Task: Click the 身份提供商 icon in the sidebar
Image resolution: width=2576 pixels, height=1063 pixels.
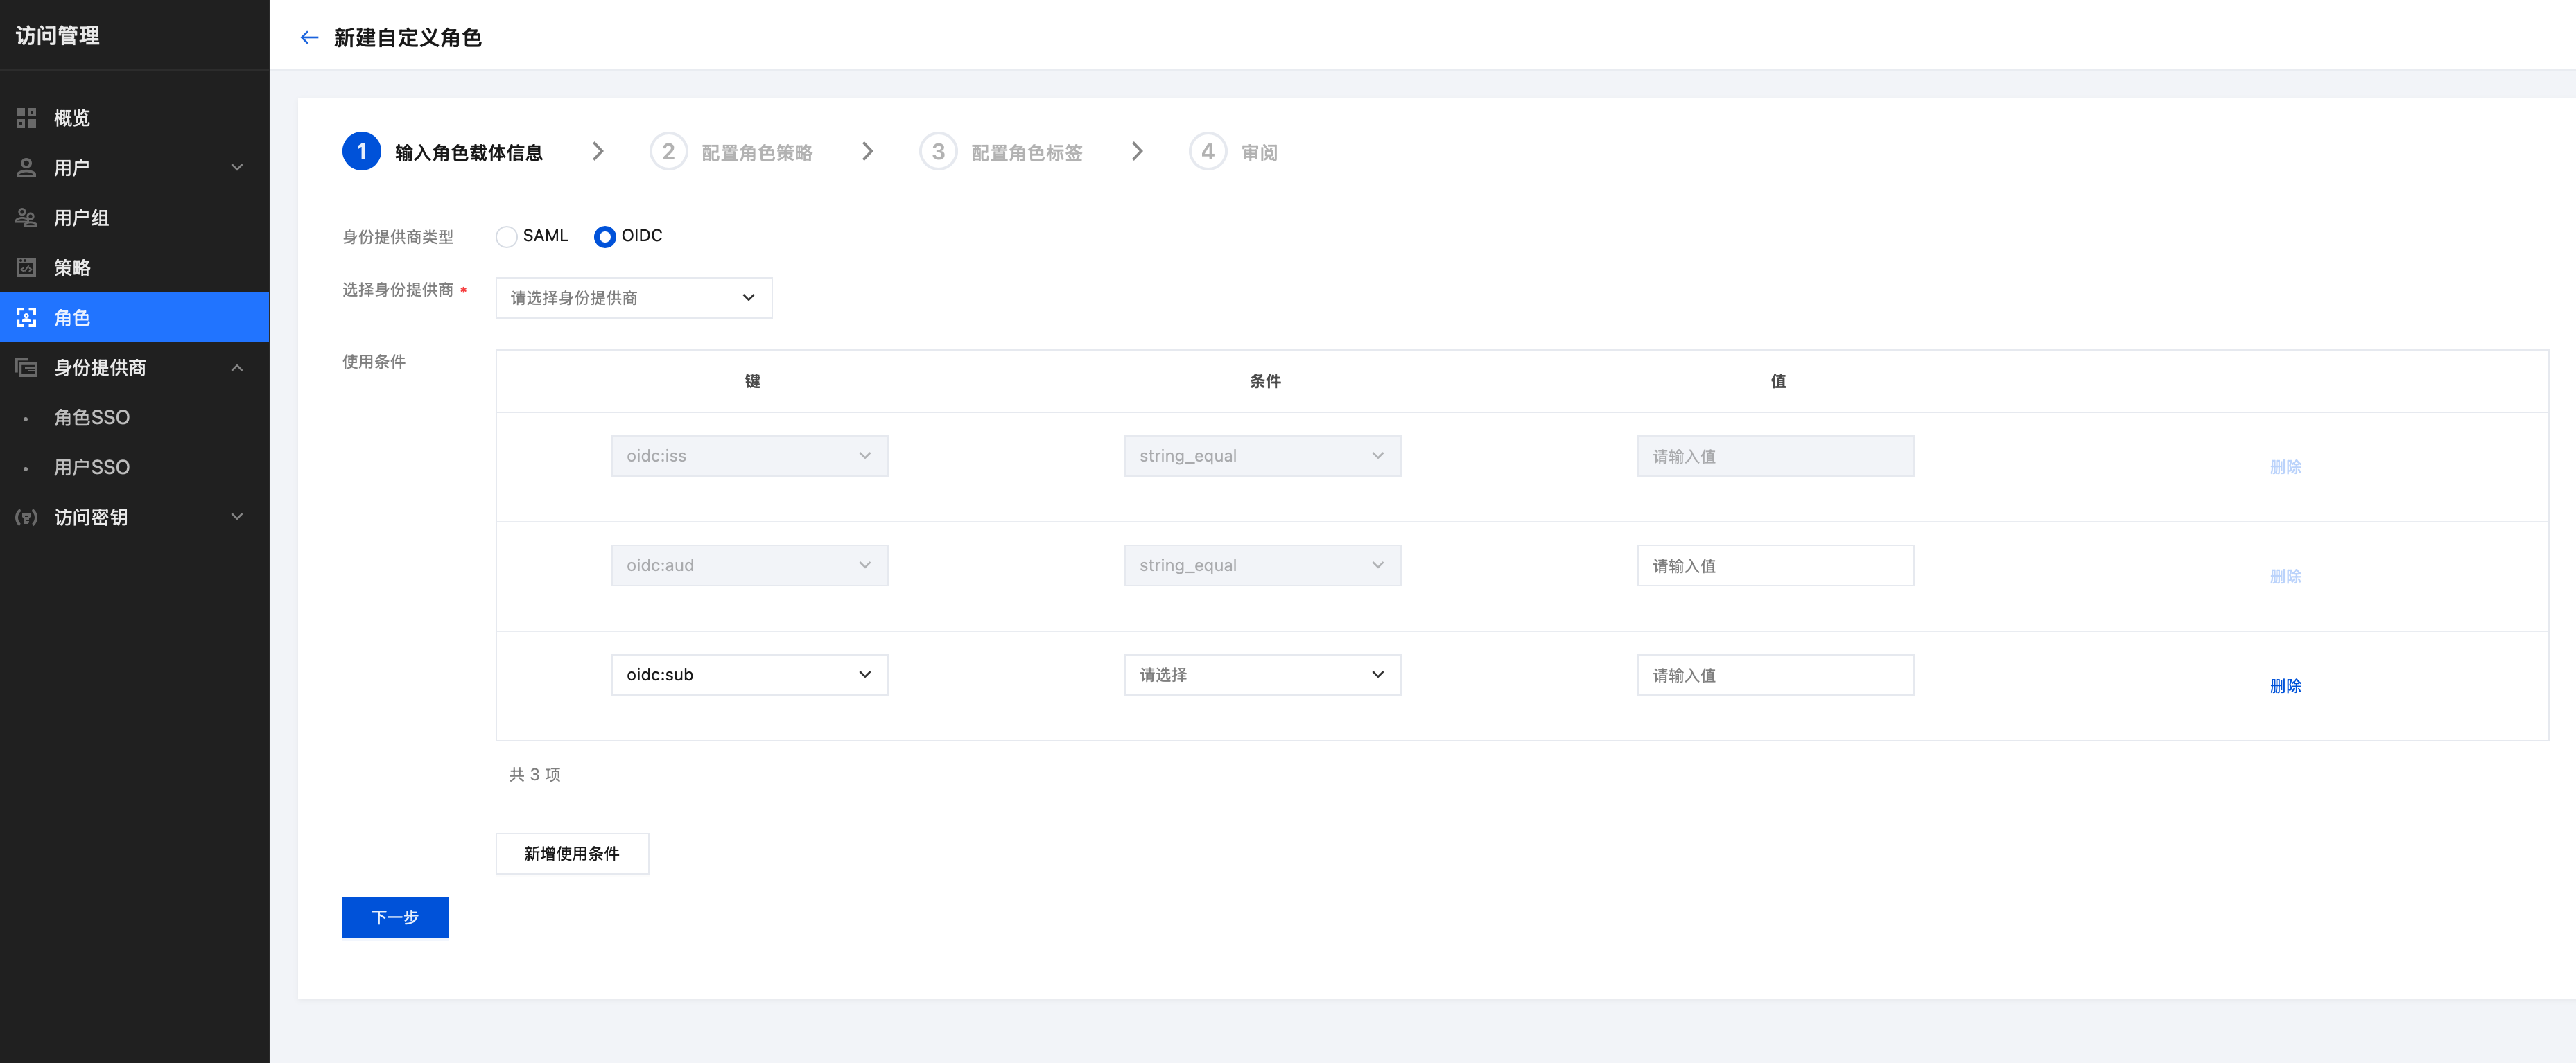Action: (x=27, y=368)
